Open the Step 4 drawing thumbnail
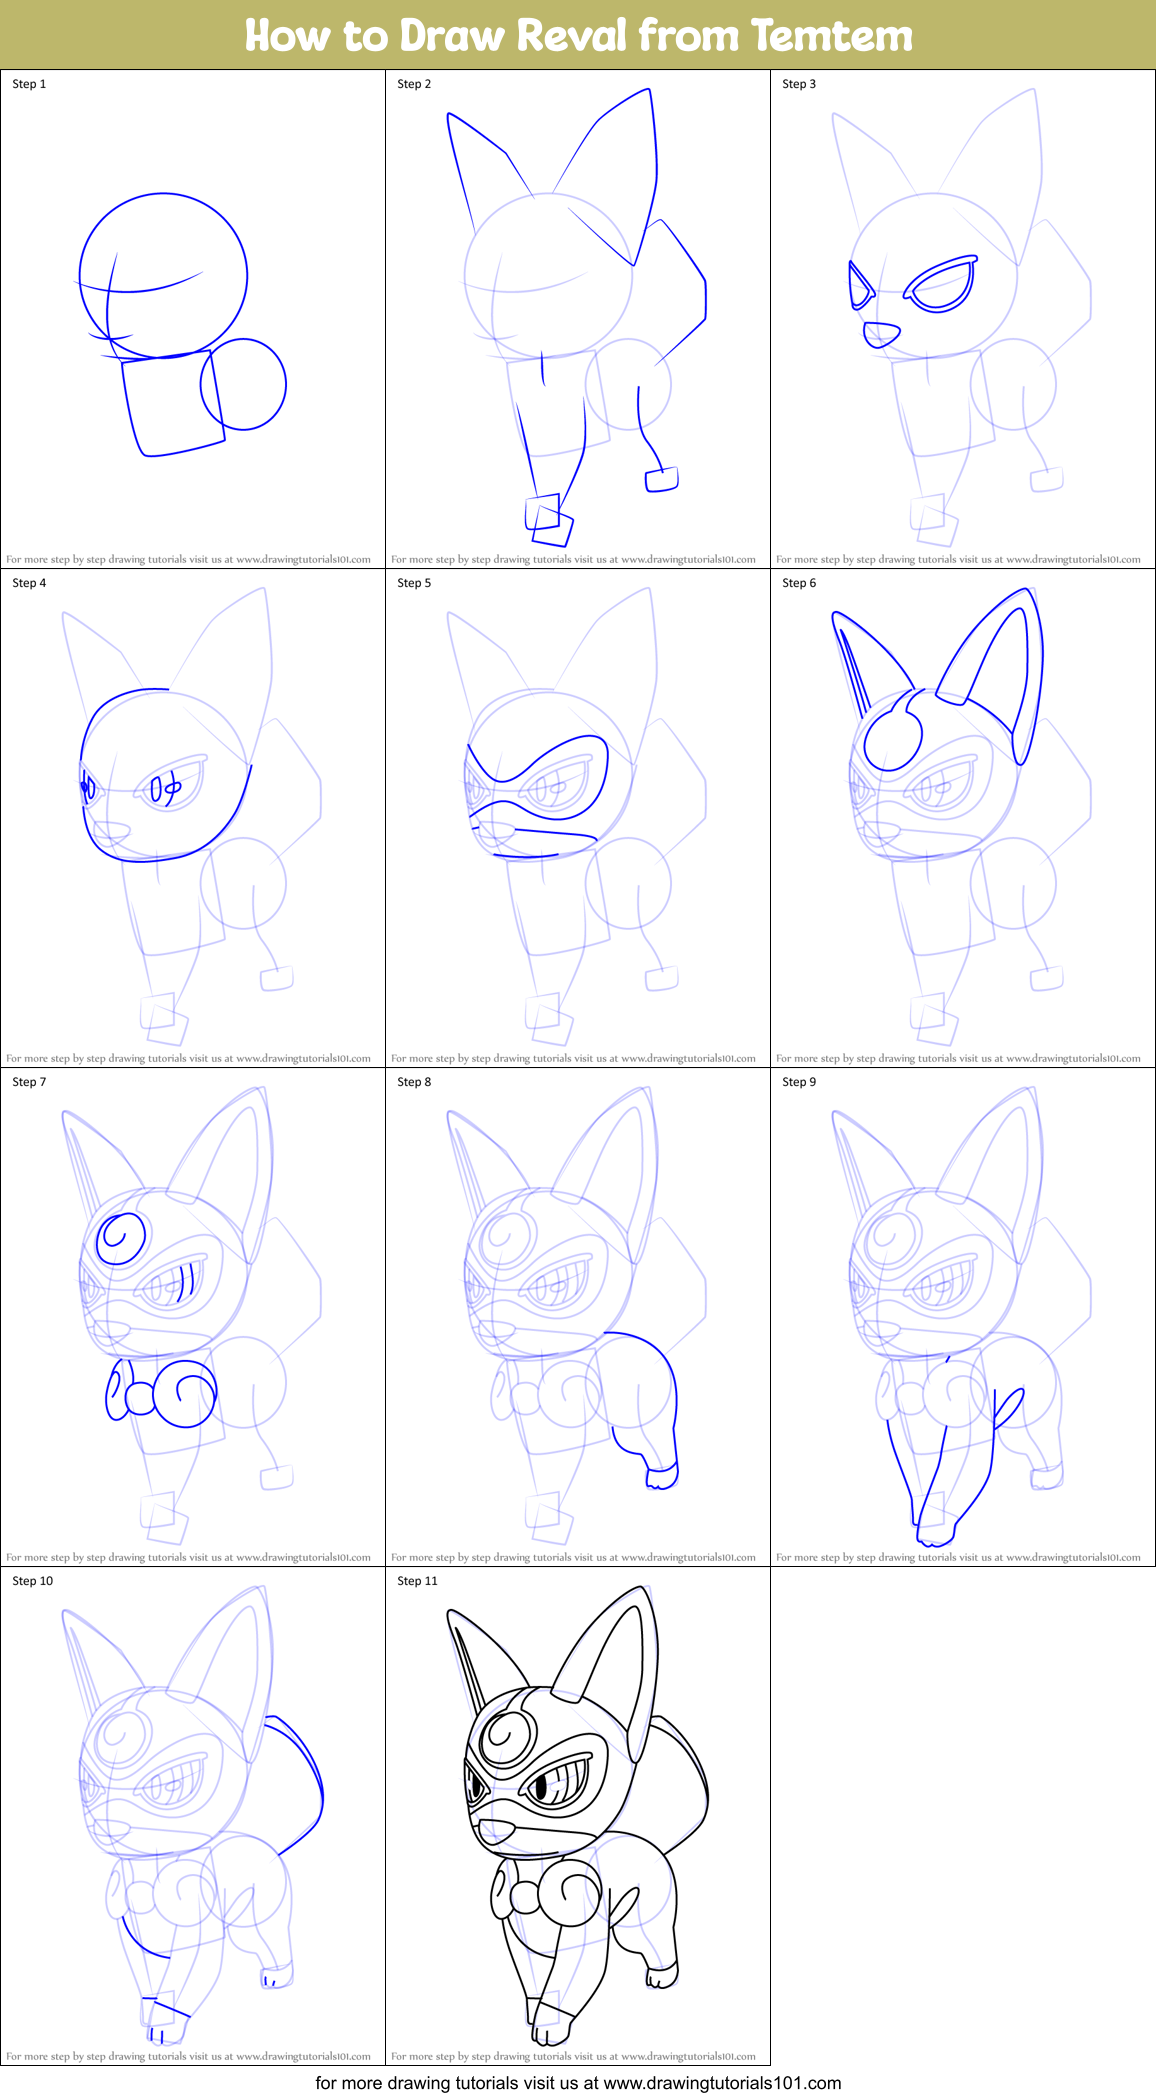Image resolution: width=1156 pixels, height=2096 pixels. pyautogui.click(x=193, y=818)
